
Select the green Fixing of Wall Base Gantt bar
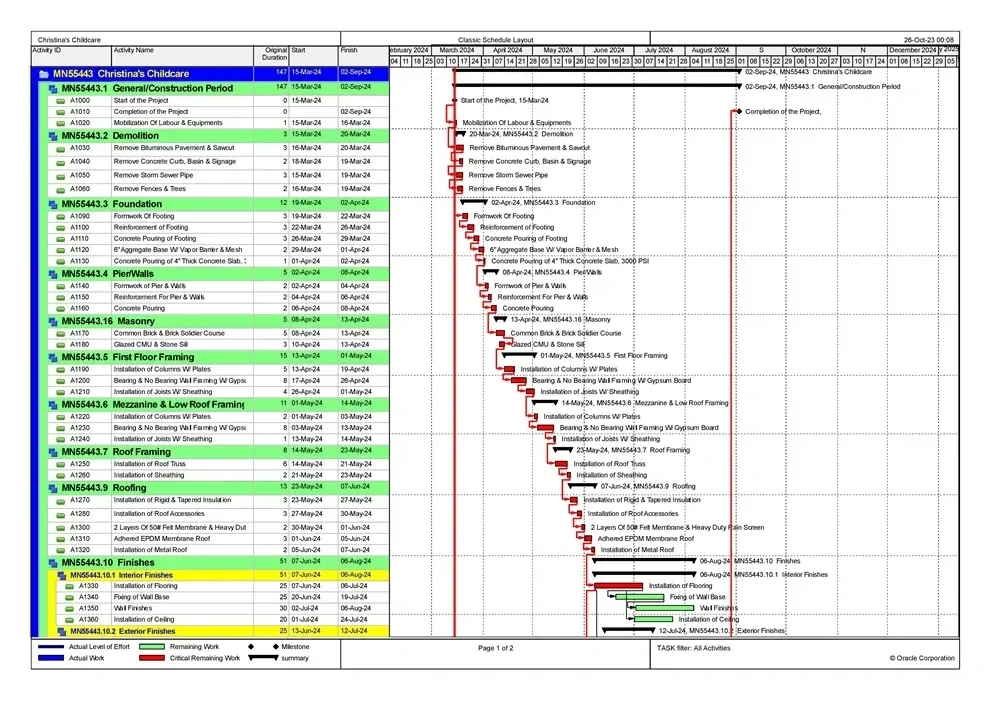(x=640, y=597)
